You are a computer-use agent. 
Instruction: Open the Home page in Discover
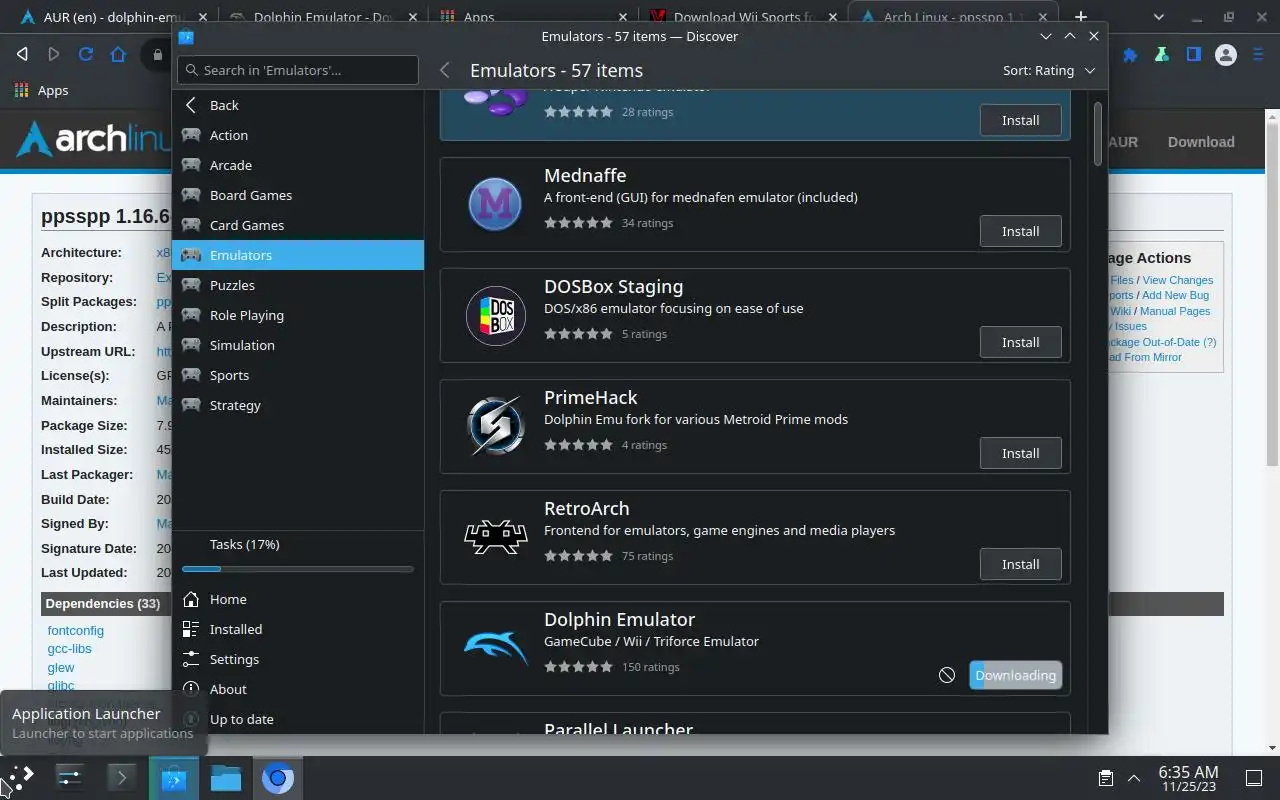pos(298,599)
